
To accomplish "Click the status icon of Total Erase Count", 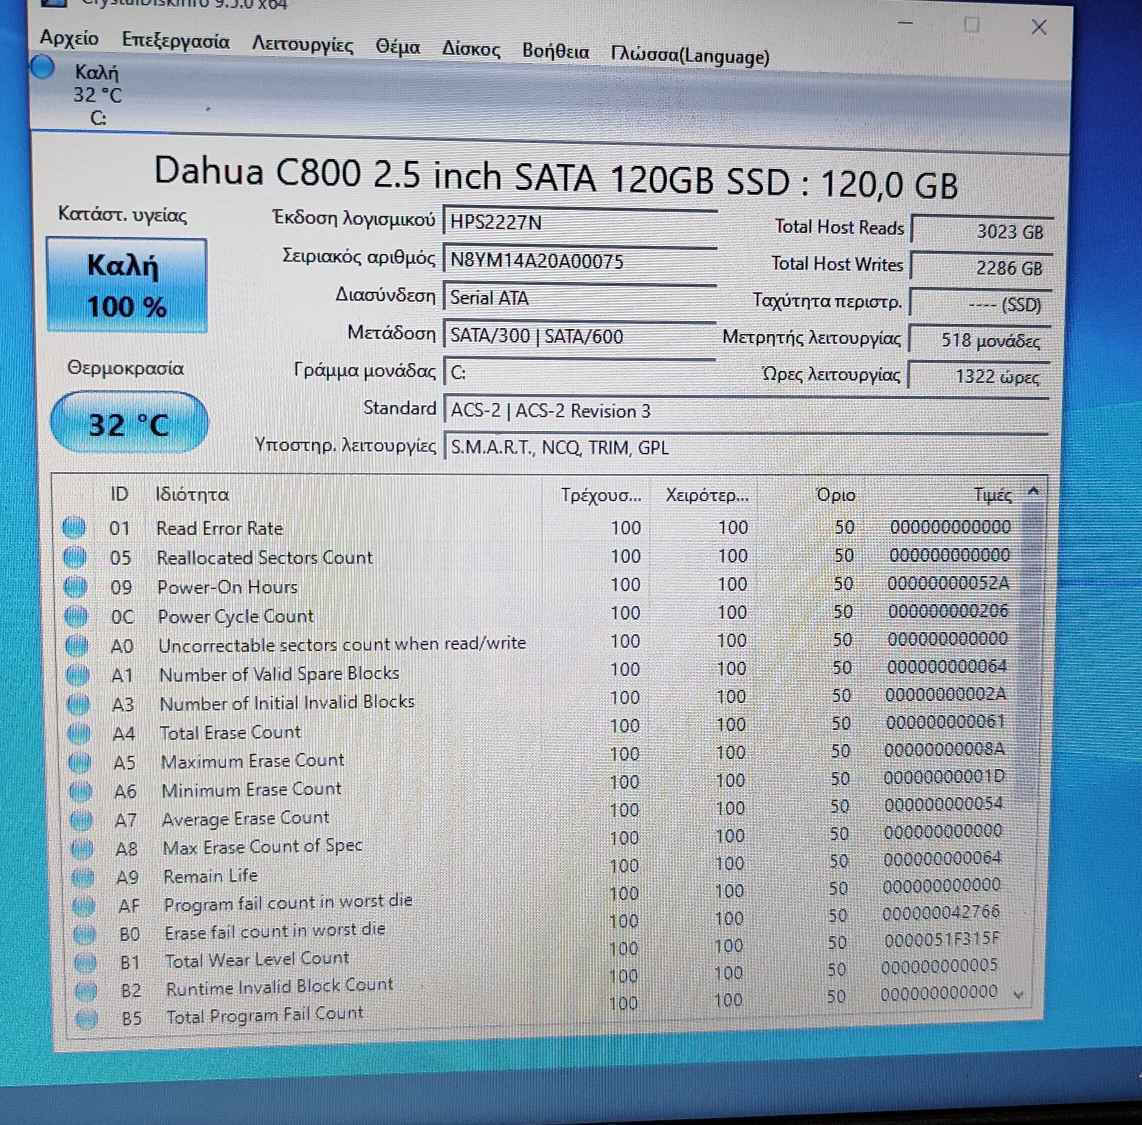I will pyautogui.click(x=79, y=733).
